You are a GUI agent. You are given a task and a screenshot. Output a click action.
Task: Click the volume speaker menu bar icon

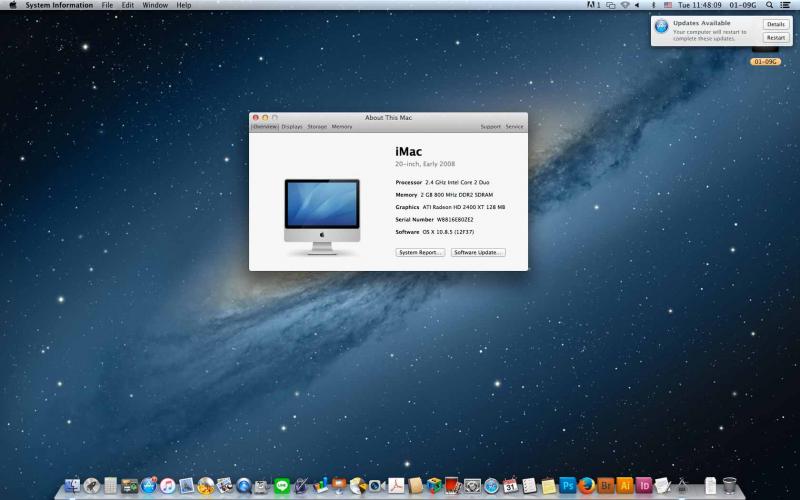click(638, 5)
